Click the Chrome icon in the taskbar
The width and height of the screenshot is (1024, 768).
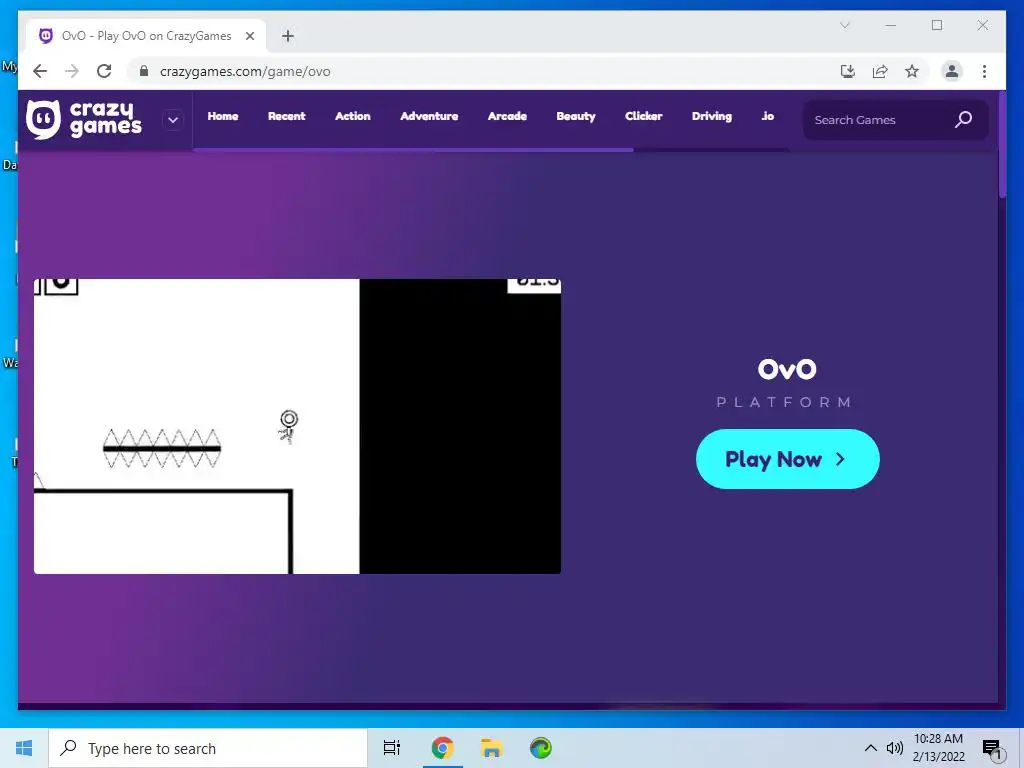click(443, 748)
